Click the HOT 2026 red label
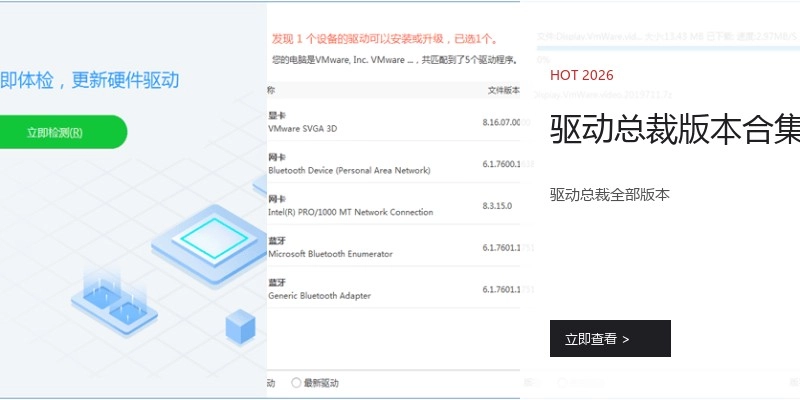Screen dimensions: 800x400 click(582, 76)
